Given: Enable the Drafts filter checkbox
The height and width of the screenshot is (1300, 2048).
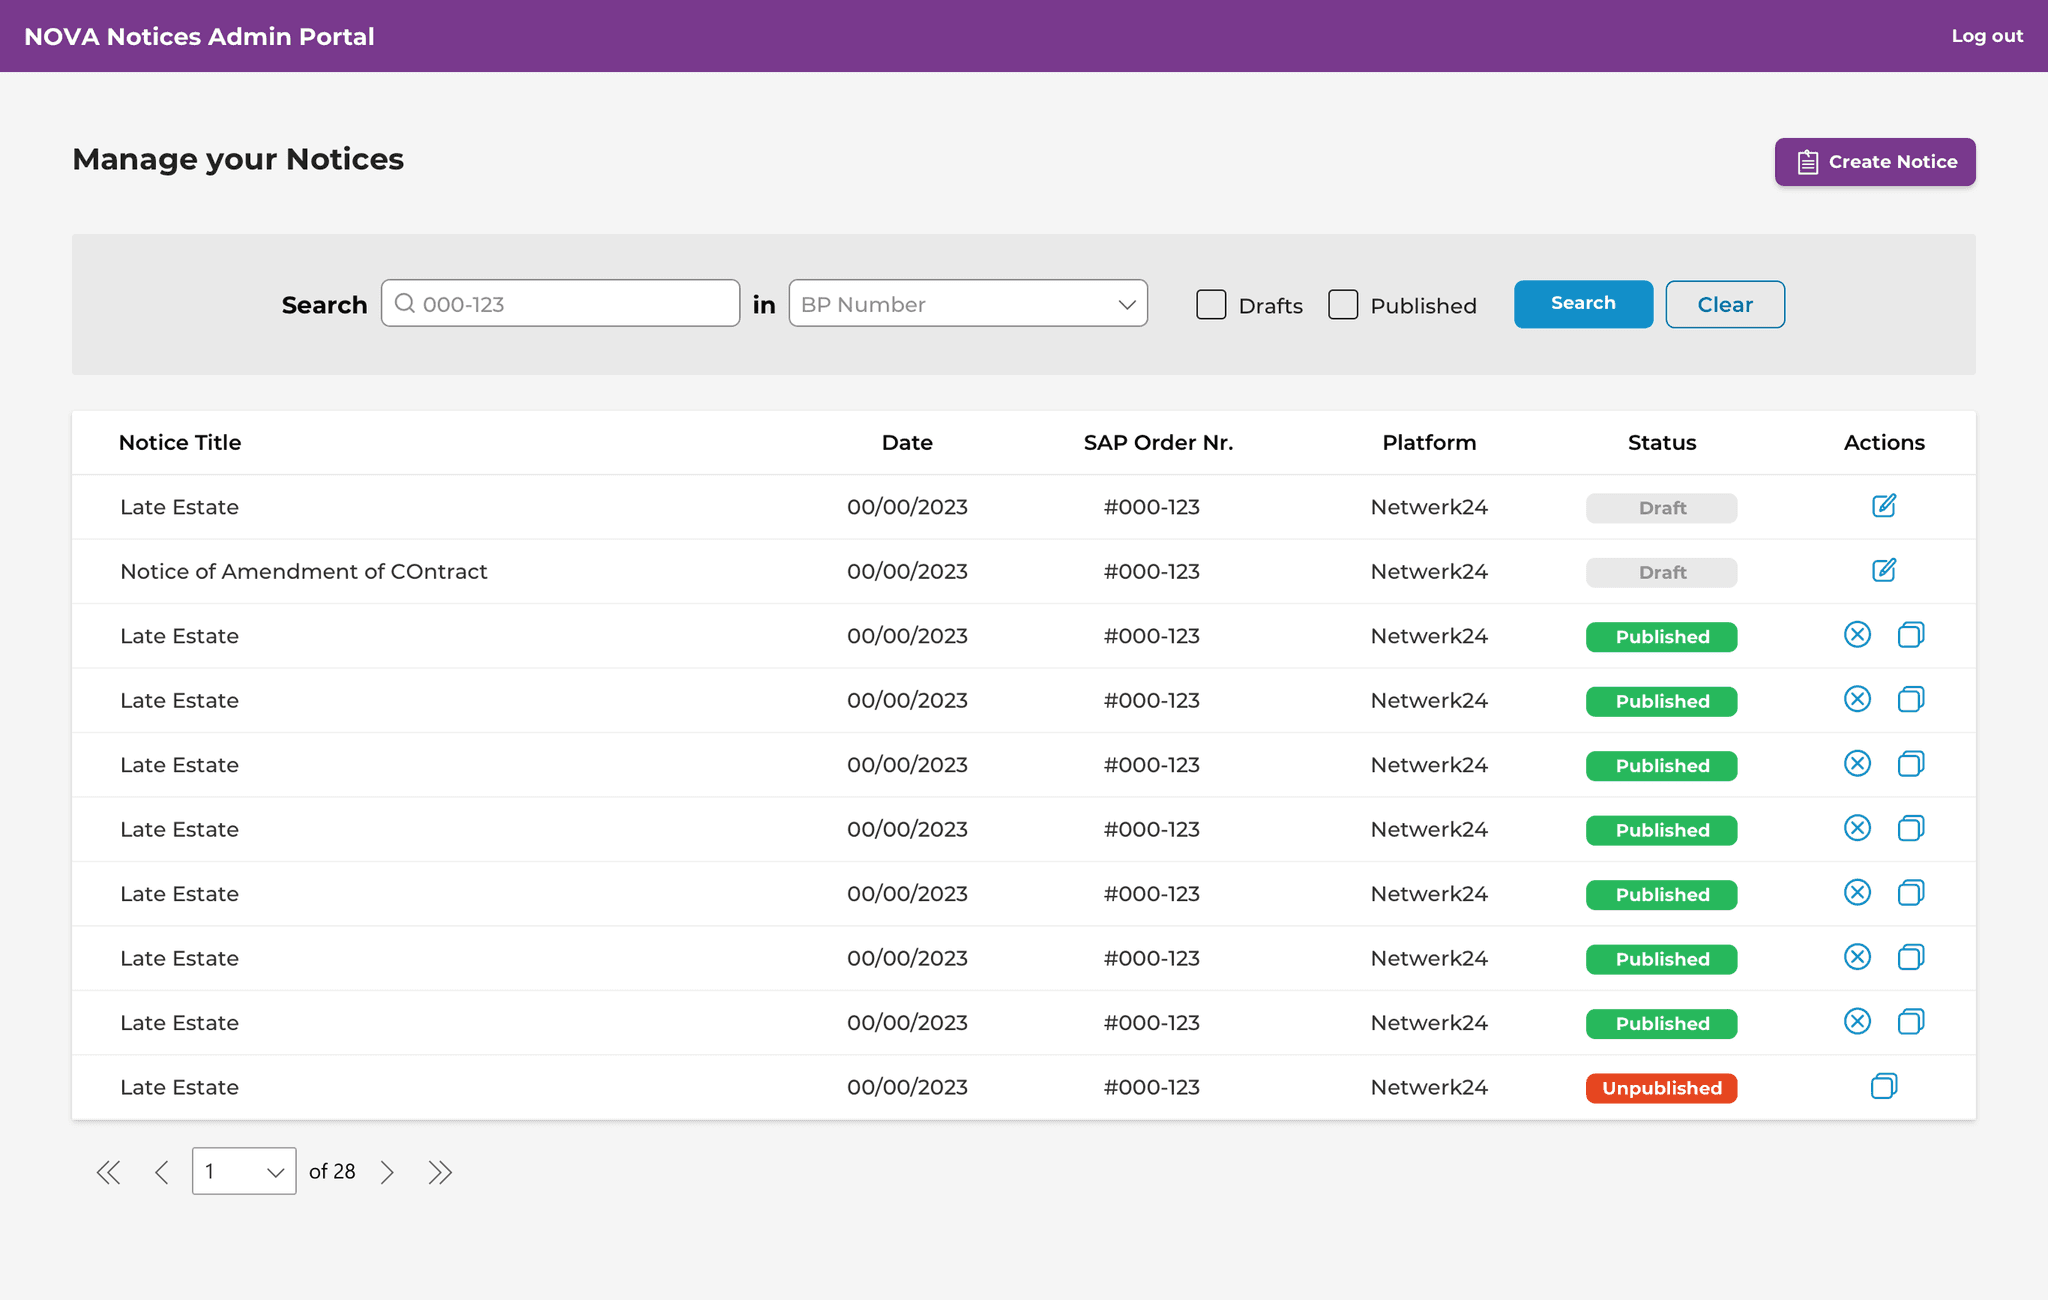Looking at the screenshot, I should coord(1211,305).
